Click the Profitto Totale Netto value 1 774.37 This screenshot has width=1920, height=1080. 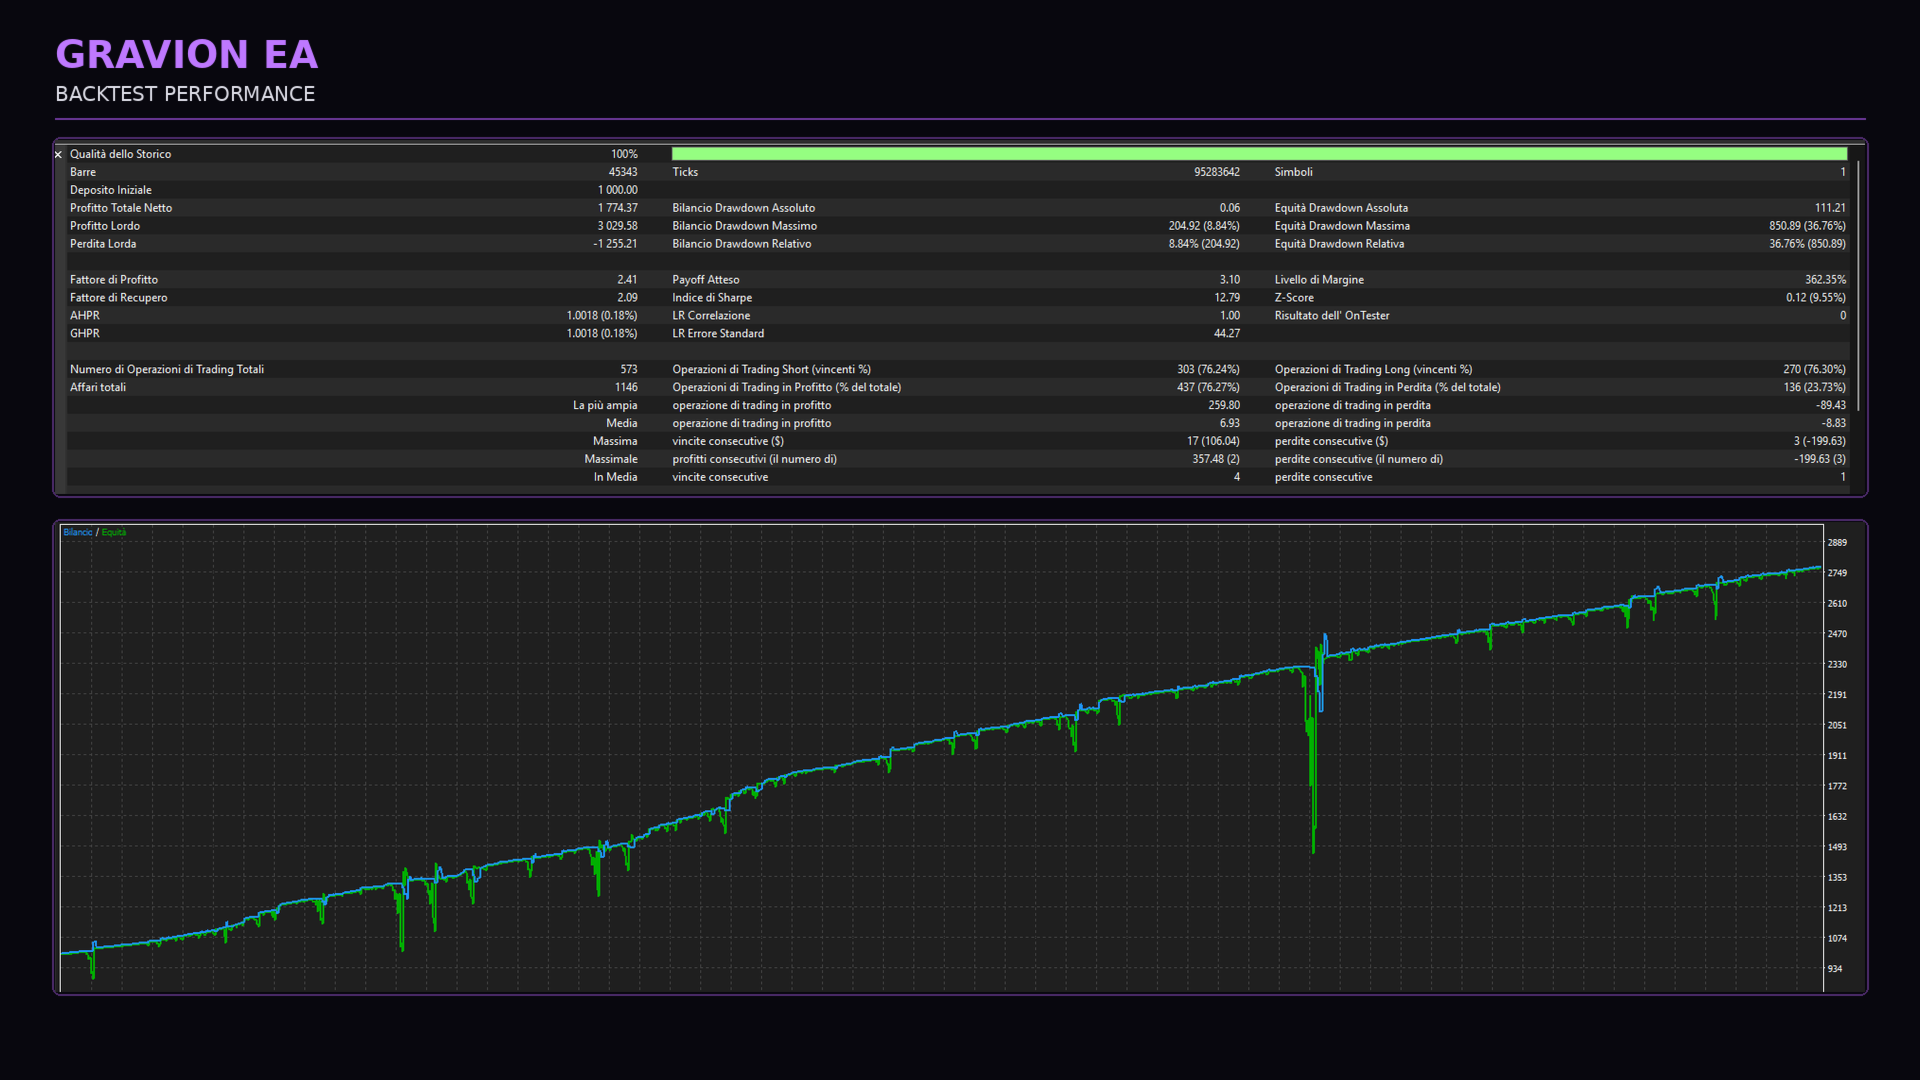pyautogui.click(x=617, y=208)
